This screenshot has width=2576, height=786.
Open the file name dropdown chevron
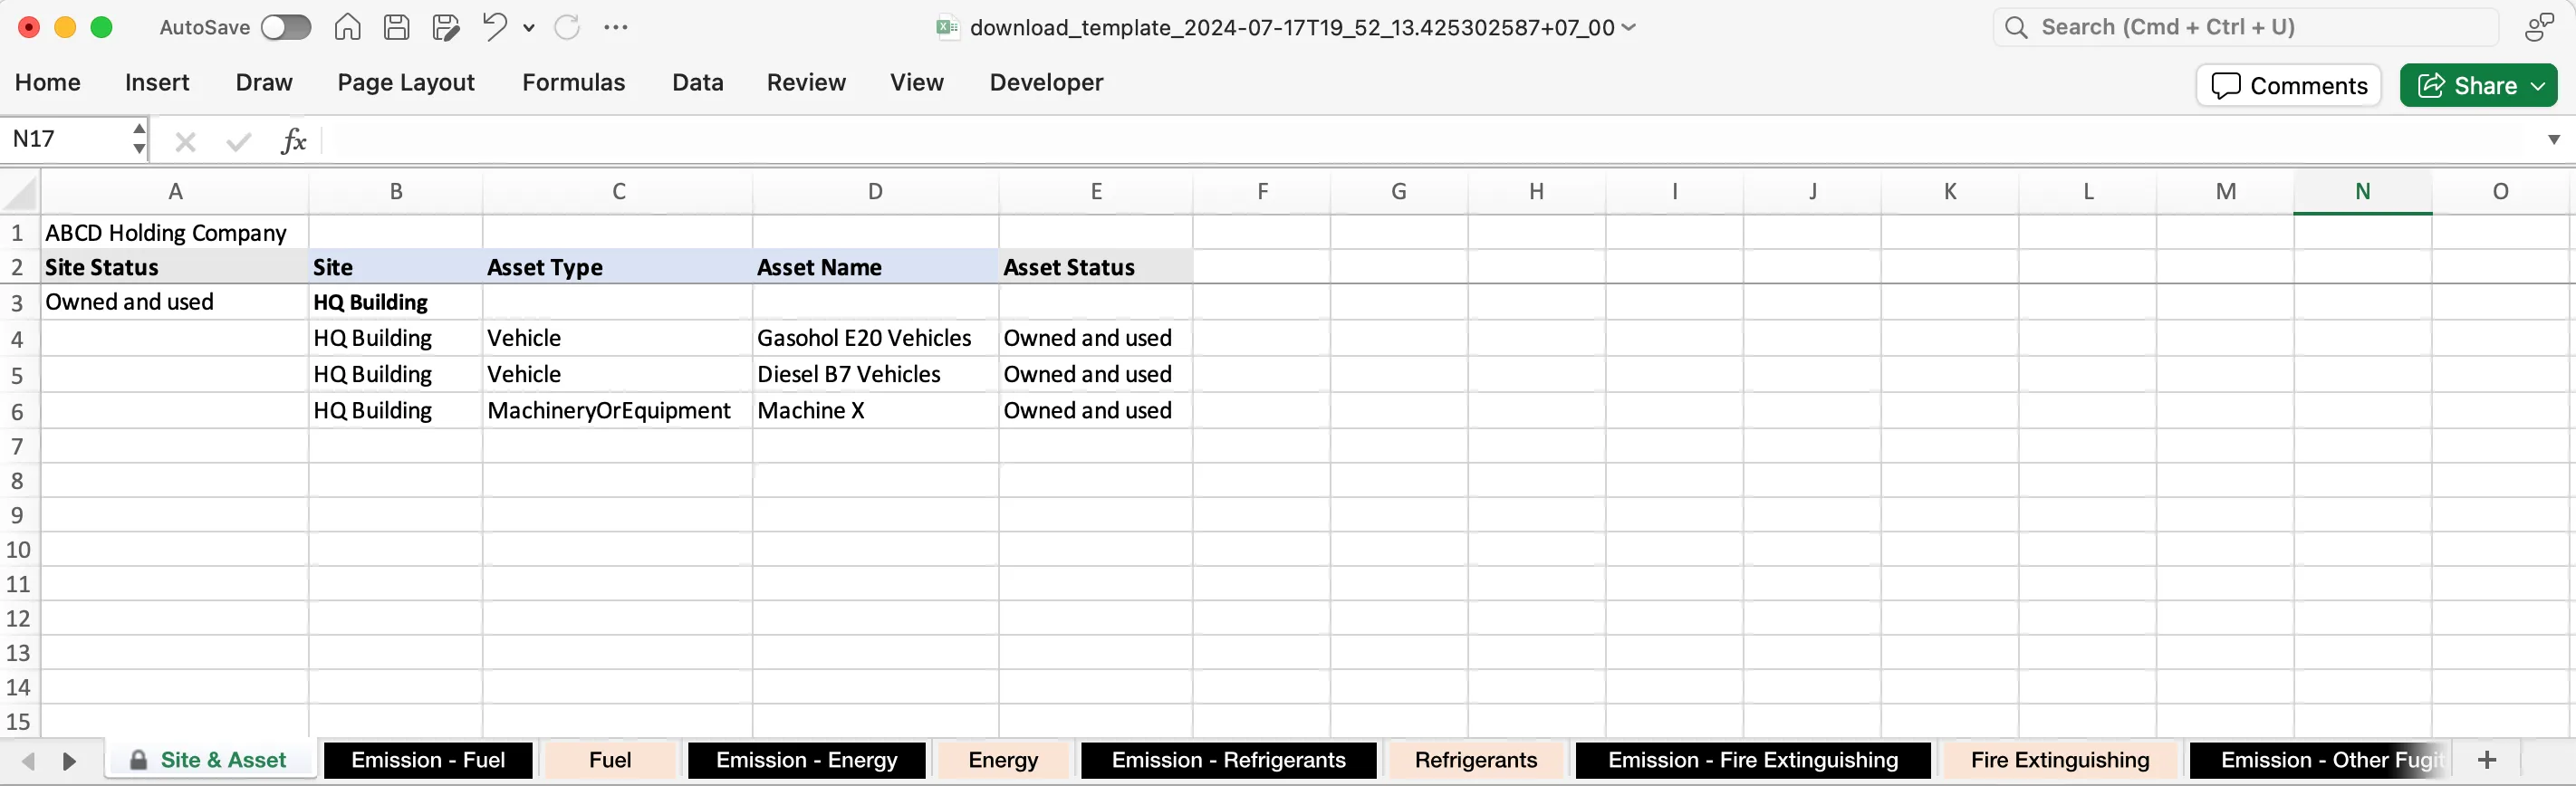pos(1629,27)
